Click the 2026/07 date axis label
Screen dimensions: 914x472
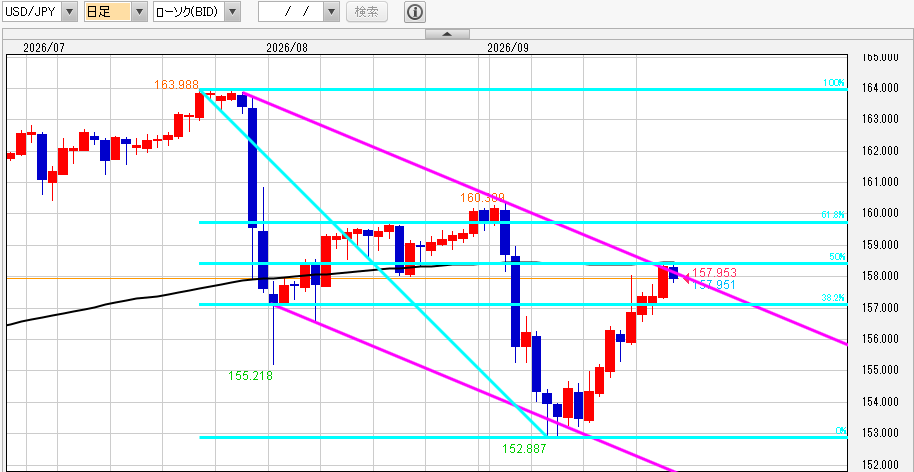coord(44,48)
